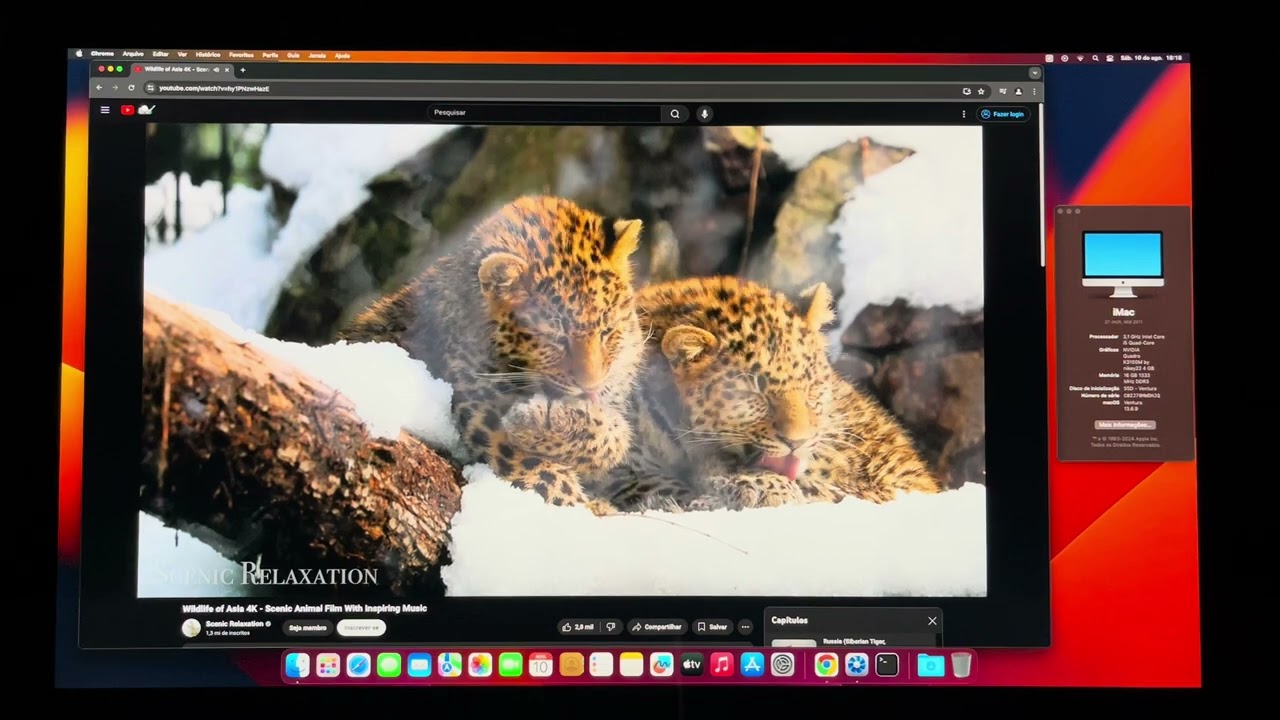Launch Safari from the Dock
The height and width of the screenshot is (720, 1280).
click(x=358, y=665)
